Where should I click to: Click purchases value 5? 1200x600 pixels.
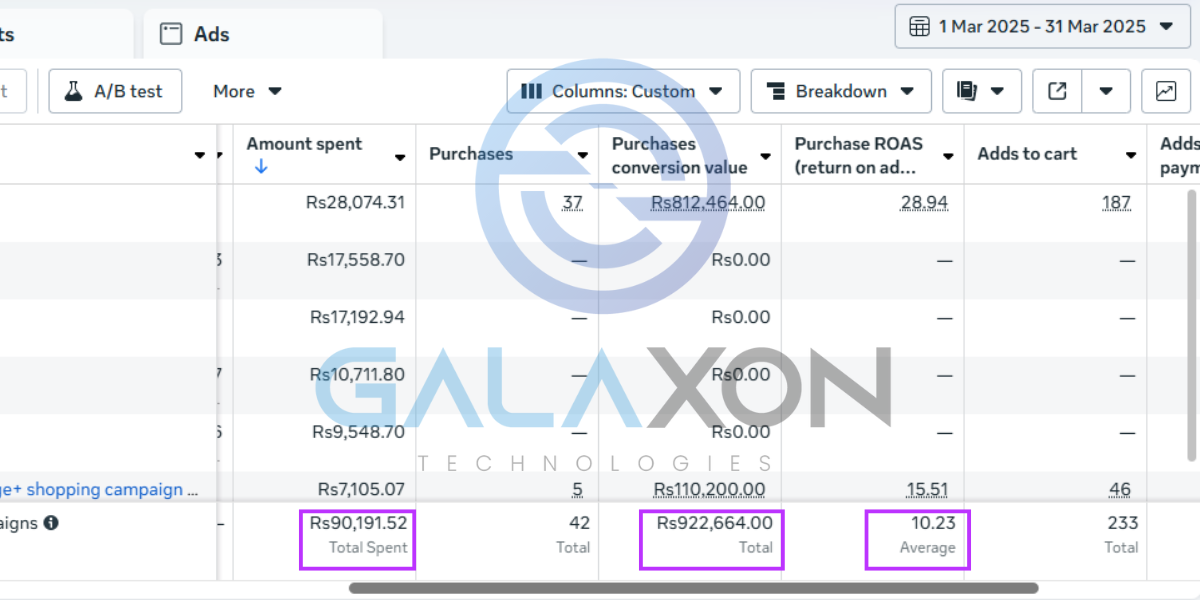tap(577, 490)
